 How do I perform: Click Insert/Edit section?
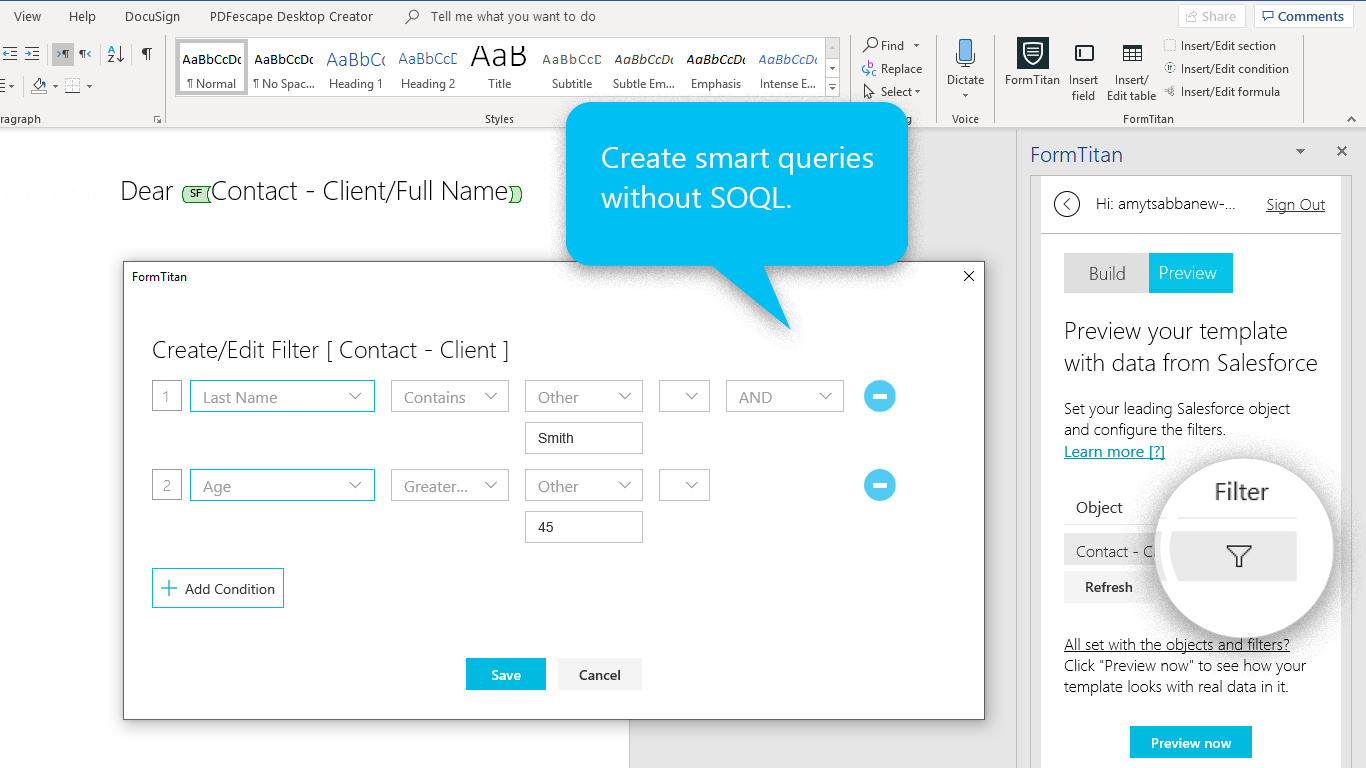1220,46
